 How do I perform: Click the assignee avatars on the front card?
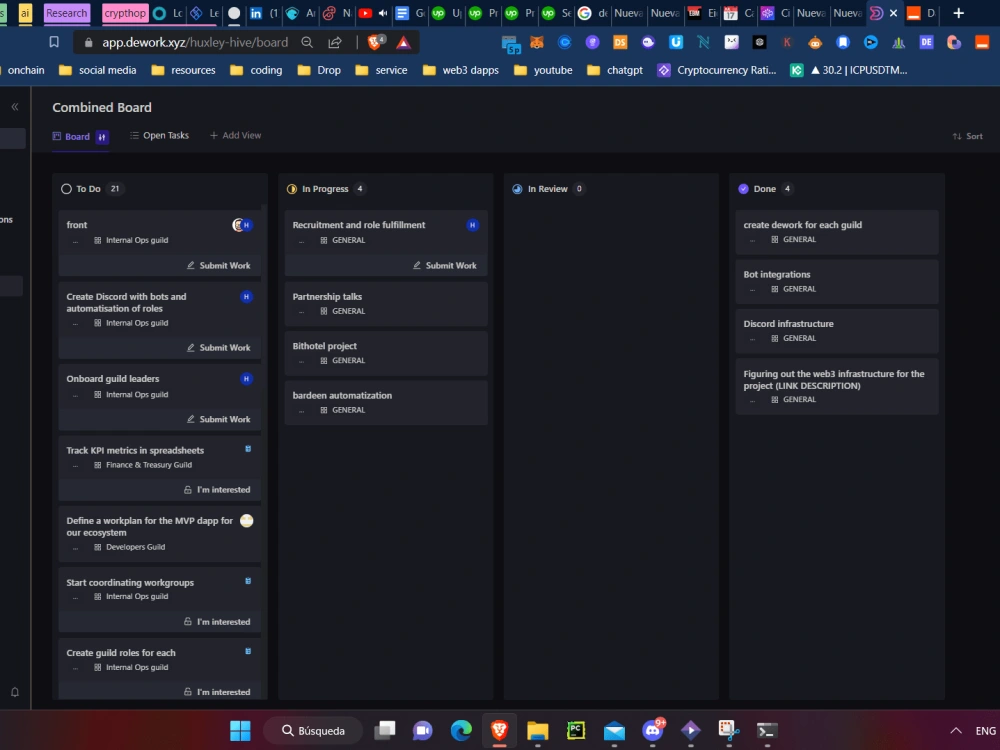click(242, 224)
